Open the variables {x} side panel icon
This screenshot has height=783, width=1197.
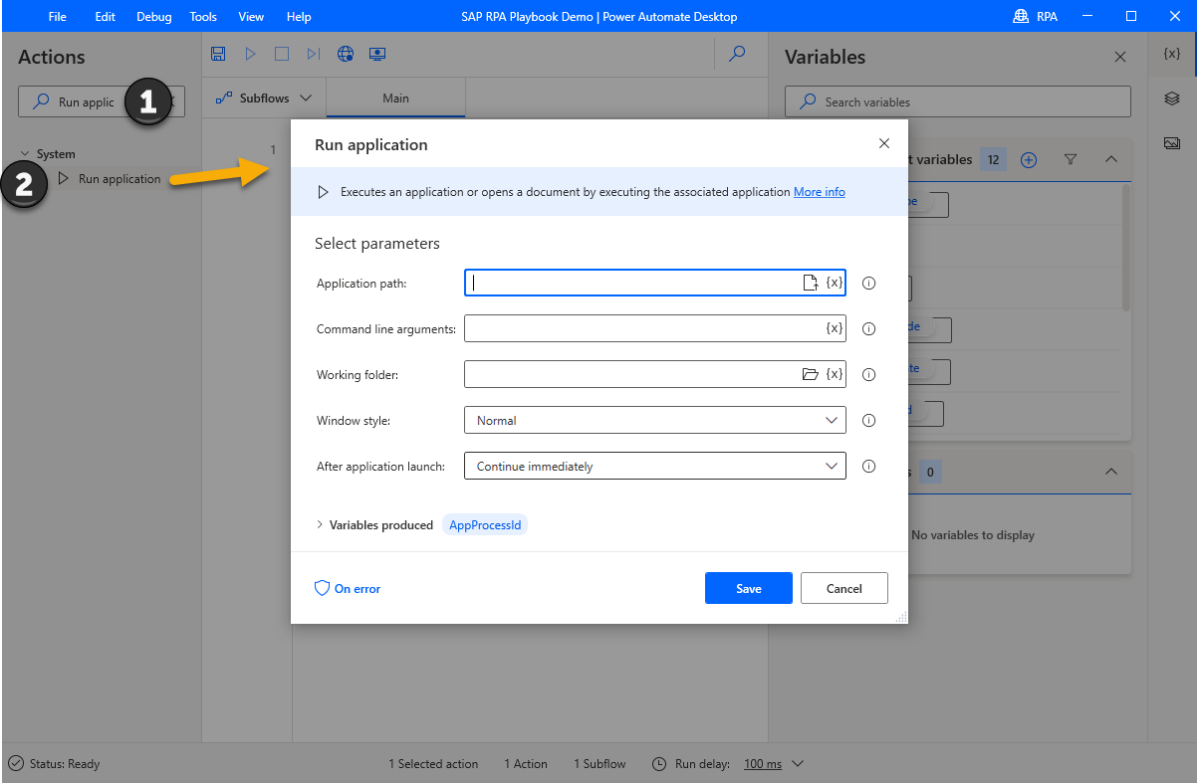[x=1172, y=53]
